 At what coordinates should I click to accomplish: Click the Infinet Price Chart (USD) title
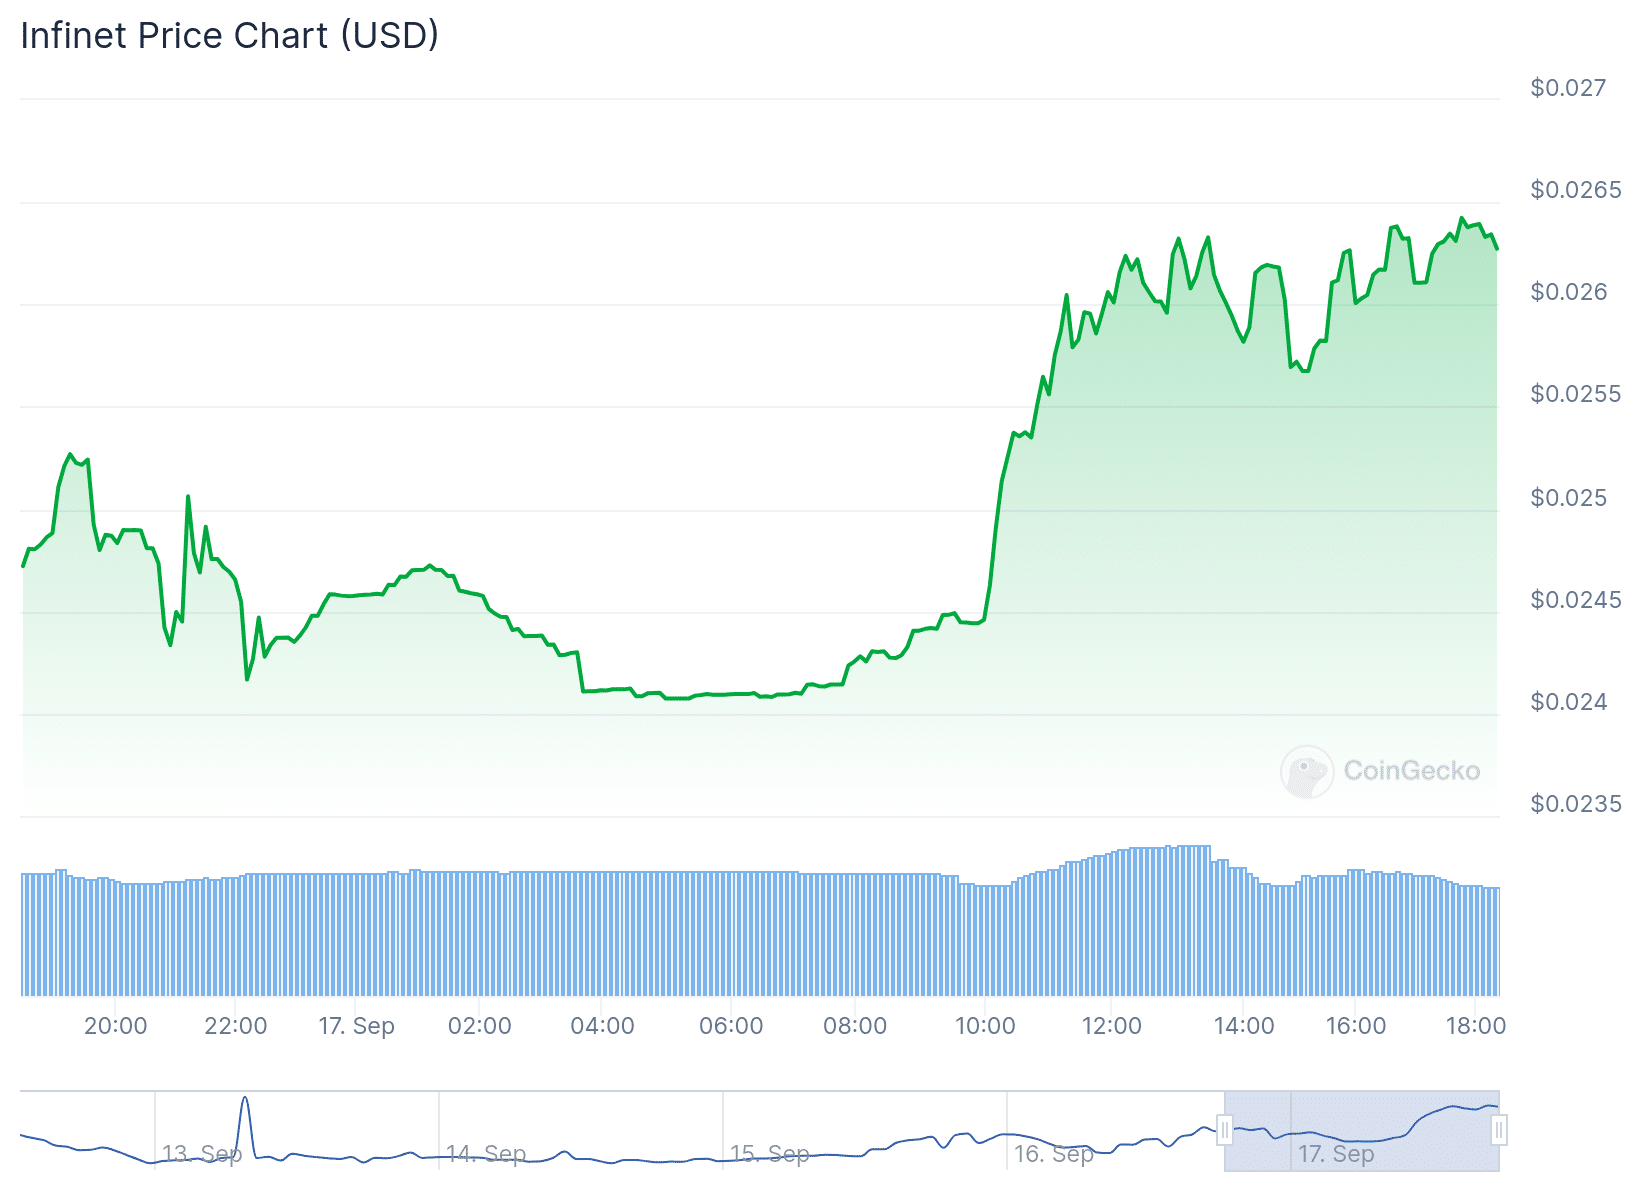point(230,36)
